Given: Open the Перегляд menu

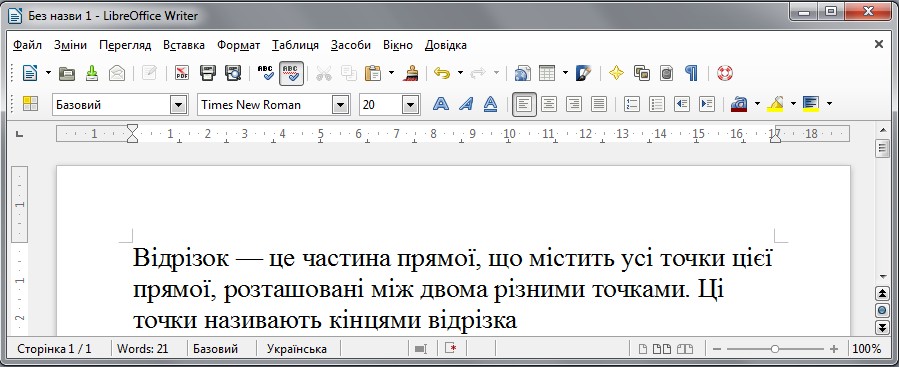Looking at the screenshot, I should pos(125,45).
